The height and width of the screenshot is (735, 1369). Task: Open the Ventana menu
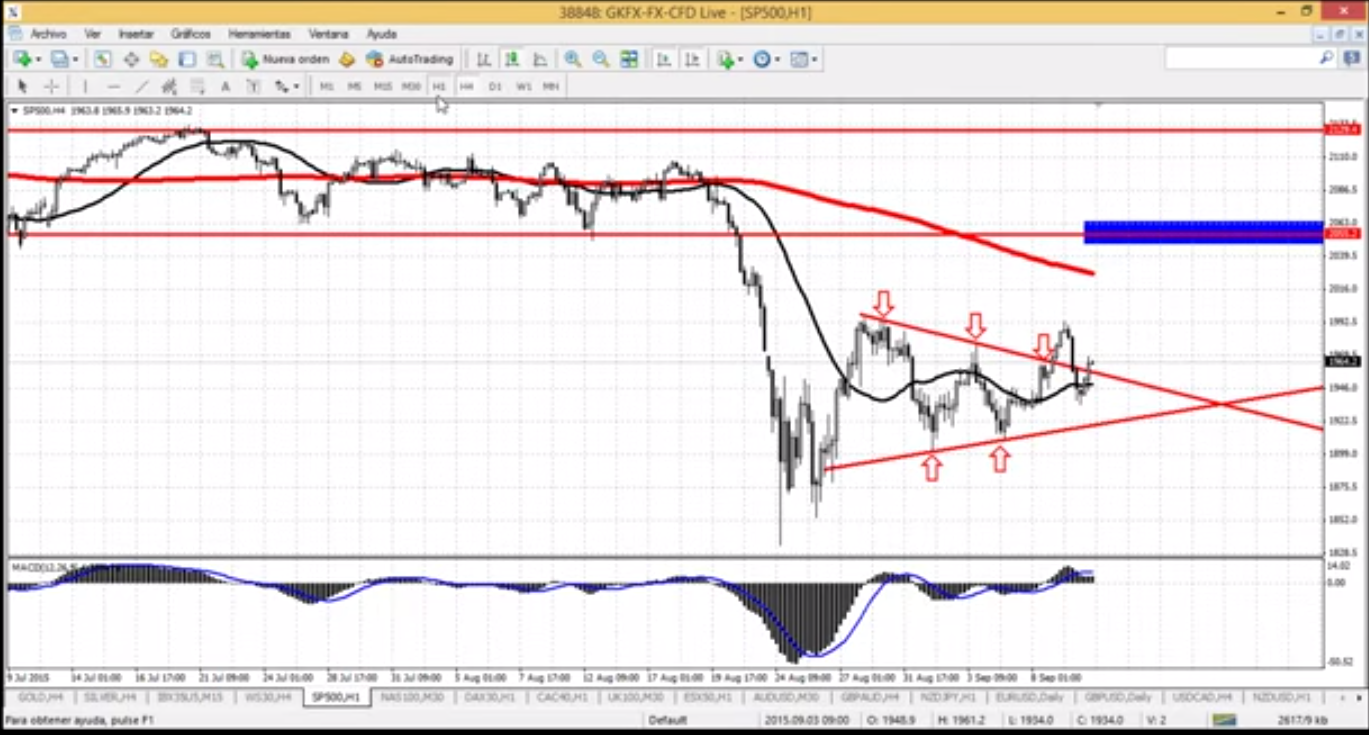tap(329, 34)
